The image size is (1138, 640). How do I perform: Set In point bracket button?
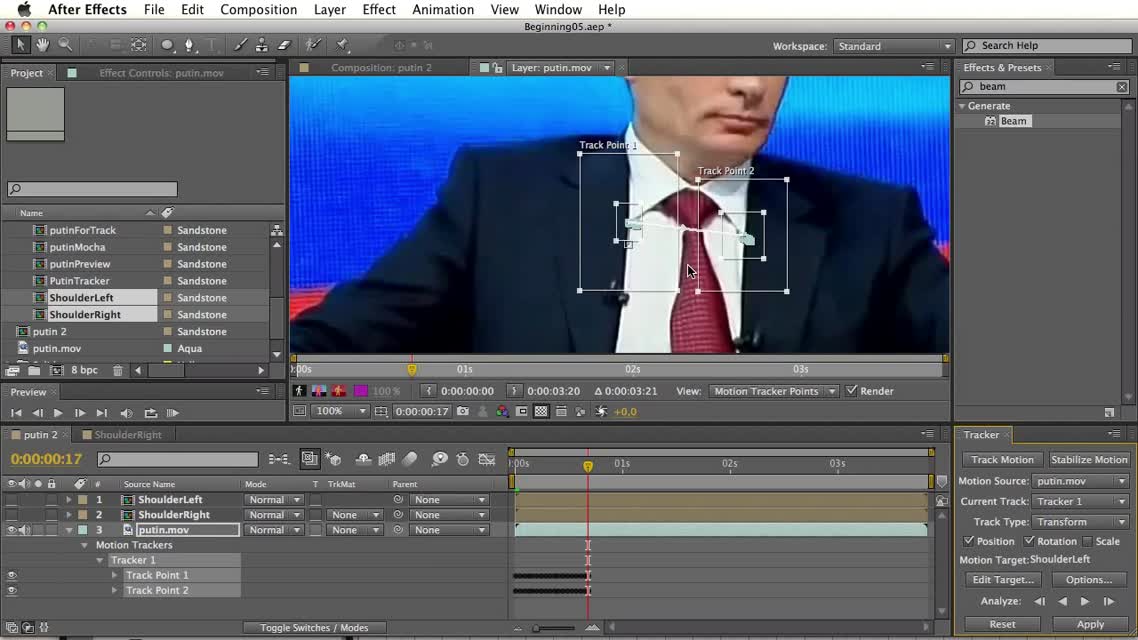[x=428, y=390]
